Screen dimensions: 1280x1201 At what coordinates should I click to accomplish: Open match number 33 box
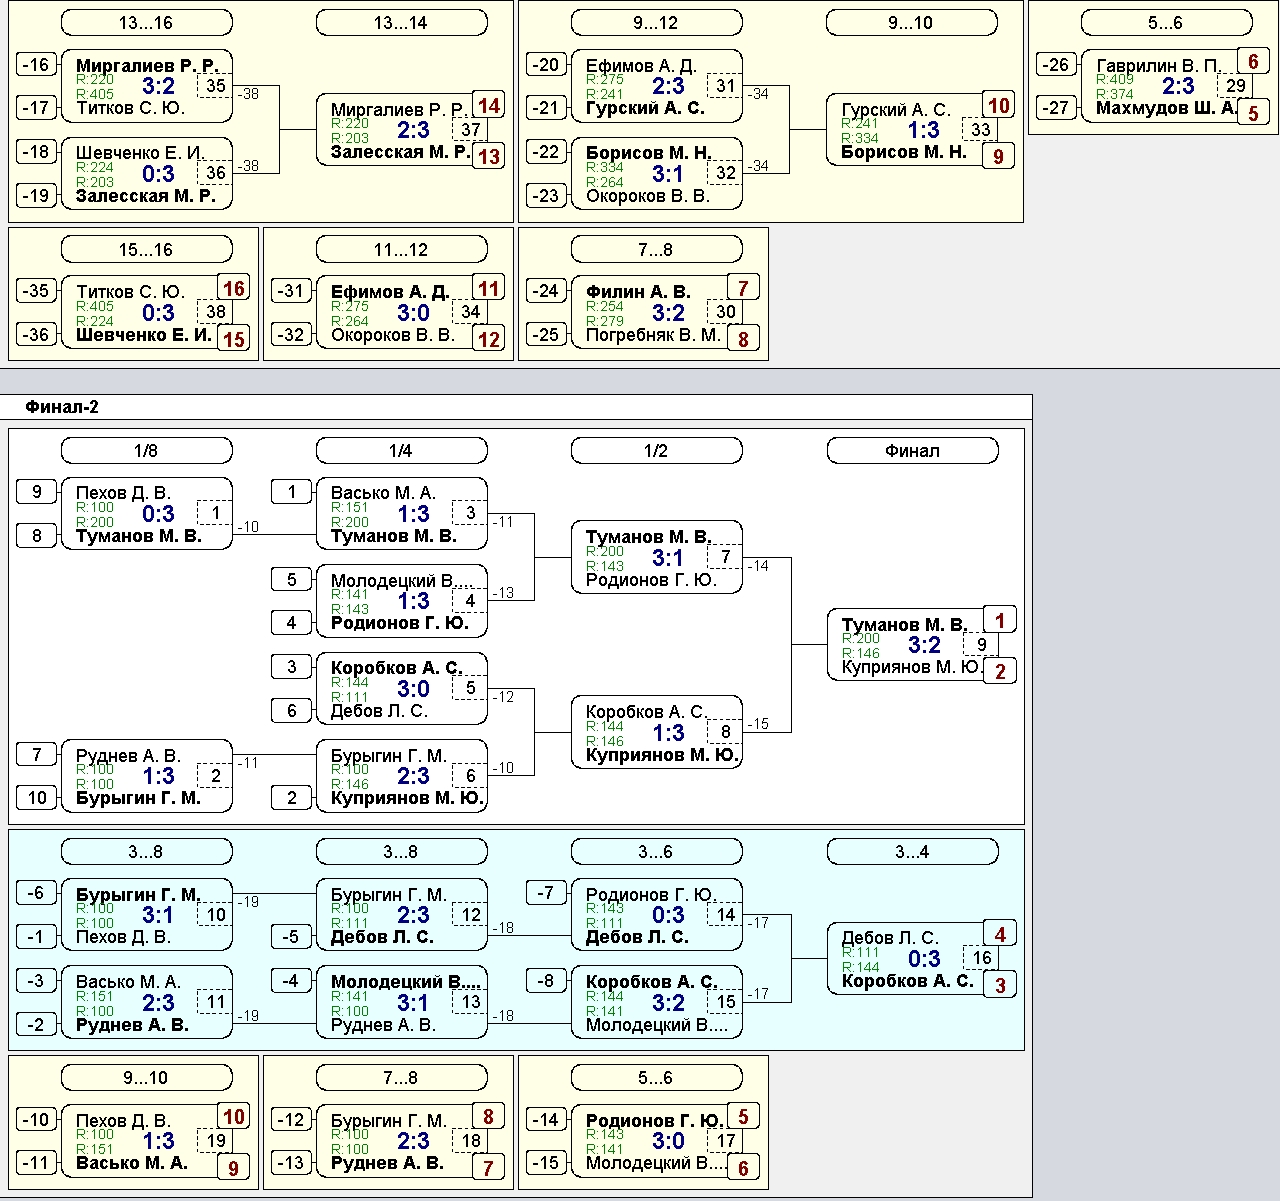(x=981, y=130)
